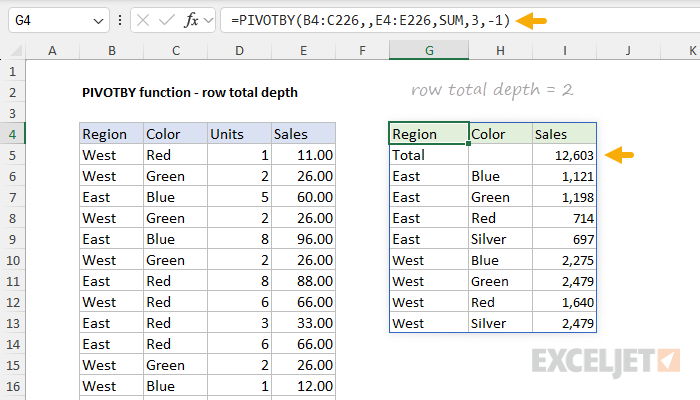Select the East Blue sales value 1,121

pyautogui.click(x=564, y=176)
